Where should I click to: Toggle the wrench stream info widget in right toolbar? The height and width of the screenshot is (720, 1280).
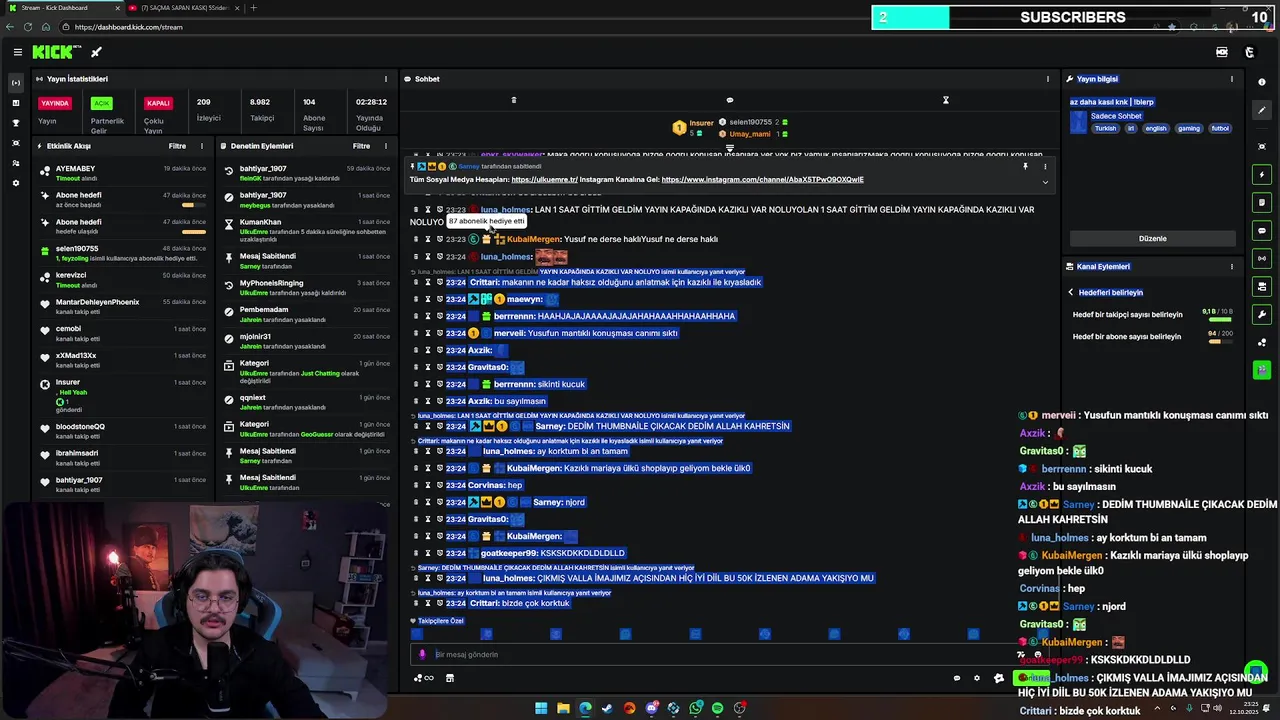(x=1262, y=315)
